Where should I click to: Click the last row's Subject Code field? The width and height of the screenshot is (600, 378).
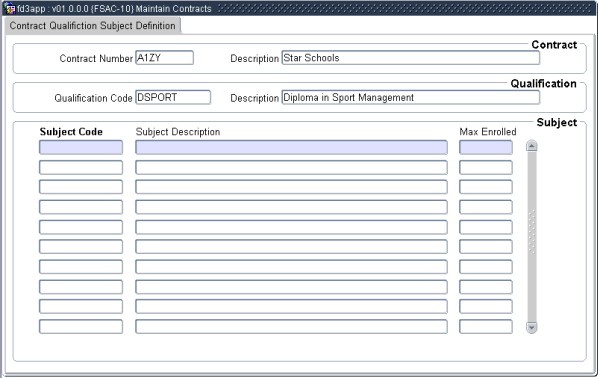pos(81,326)
